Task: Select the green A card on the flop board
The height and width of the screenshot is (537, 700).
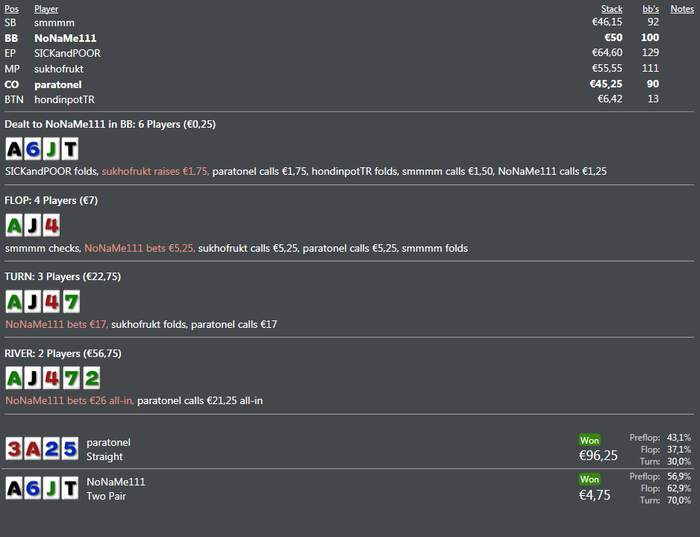Action: (14, 225)
